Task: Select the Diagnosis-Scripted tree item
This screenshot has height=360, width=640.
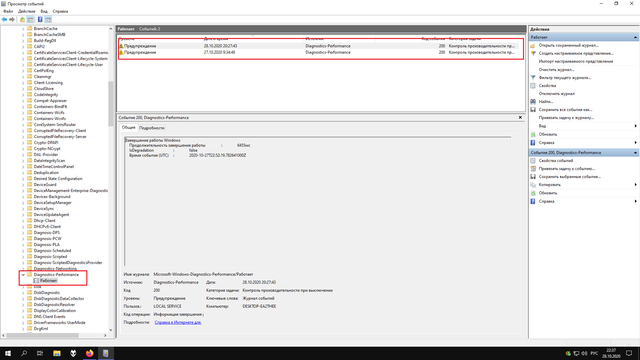Action: [x=50, y=257]
